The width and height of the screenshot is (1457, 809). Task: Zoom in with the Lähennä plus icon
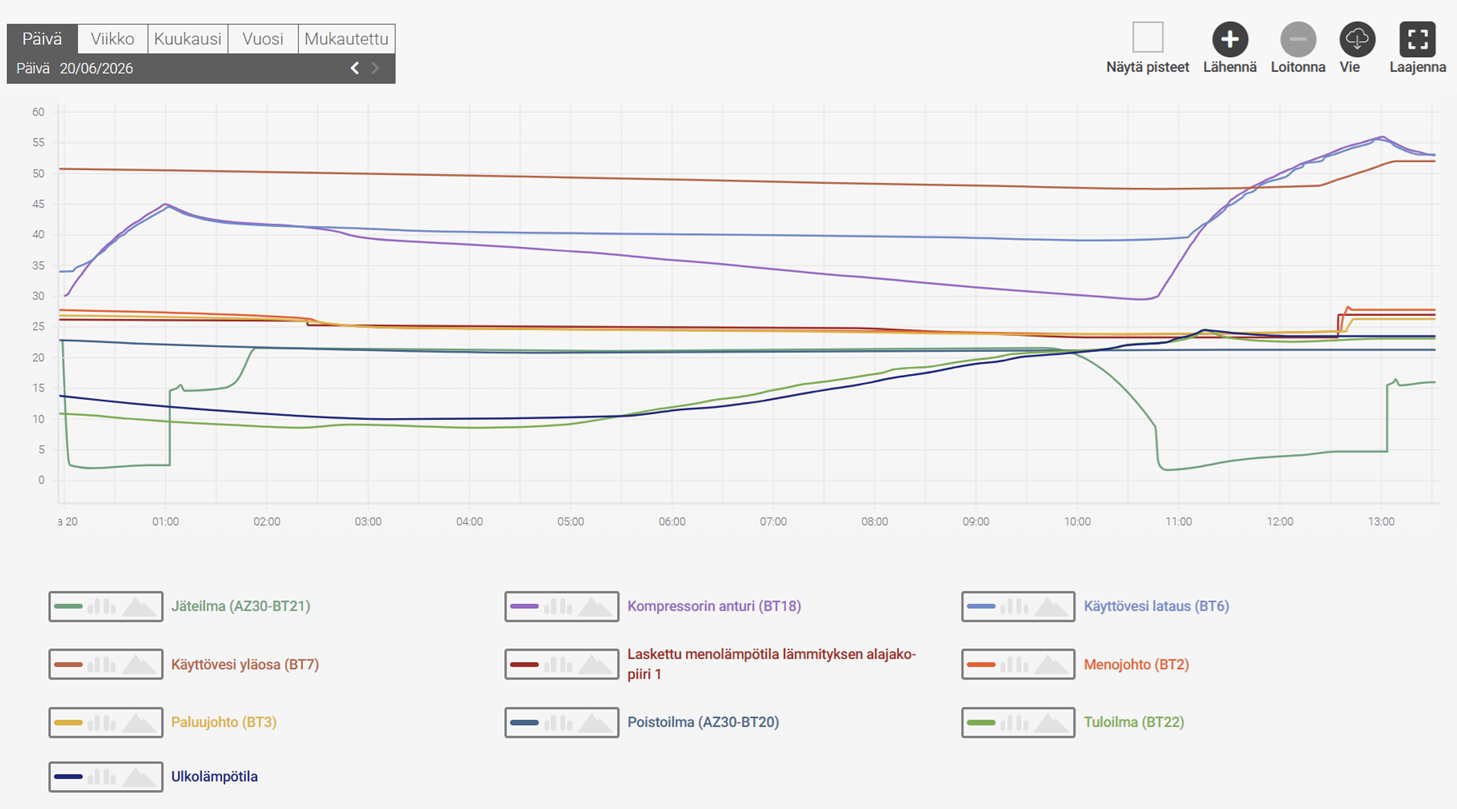[x=1230, y=39]
